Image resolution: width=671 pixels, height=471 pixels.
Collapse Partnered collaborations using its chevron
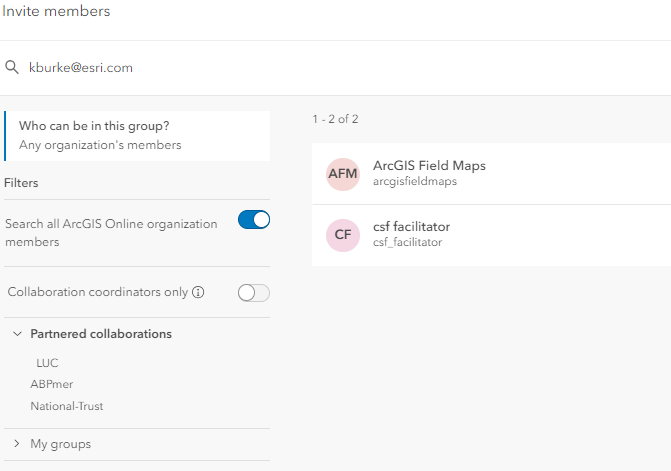click(x=18, y=334)
